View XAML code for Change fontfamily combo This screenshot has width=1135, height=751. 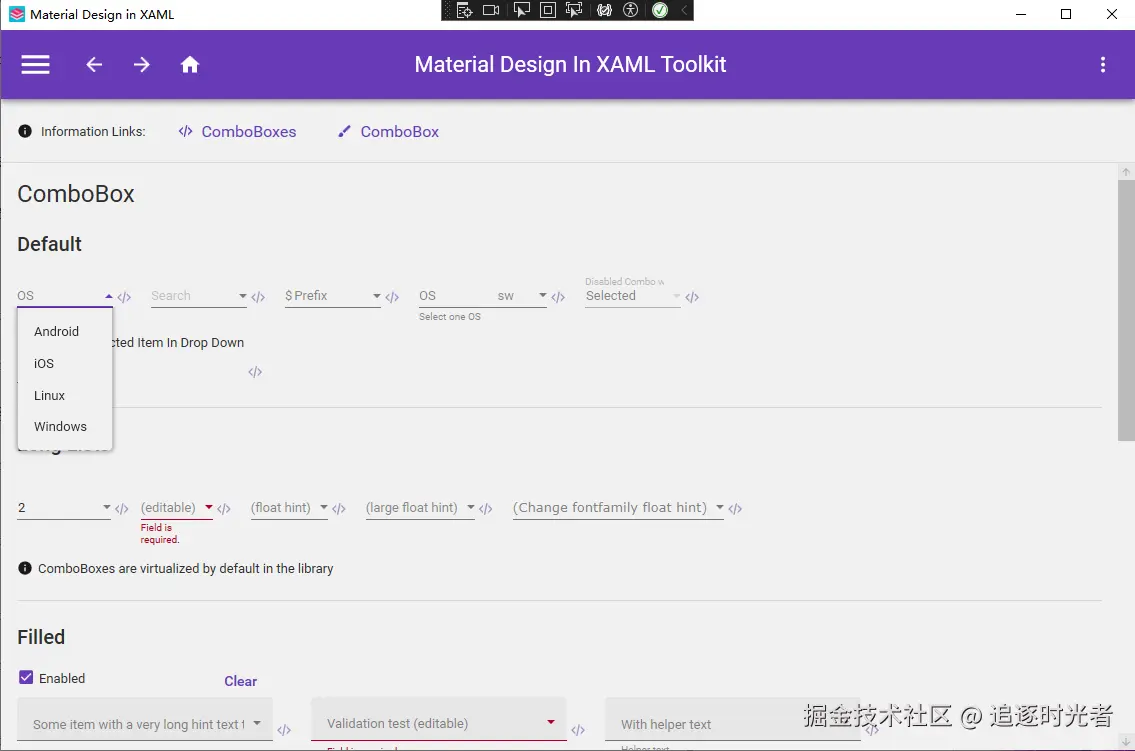pyautogui.click(x=735, y=509)
